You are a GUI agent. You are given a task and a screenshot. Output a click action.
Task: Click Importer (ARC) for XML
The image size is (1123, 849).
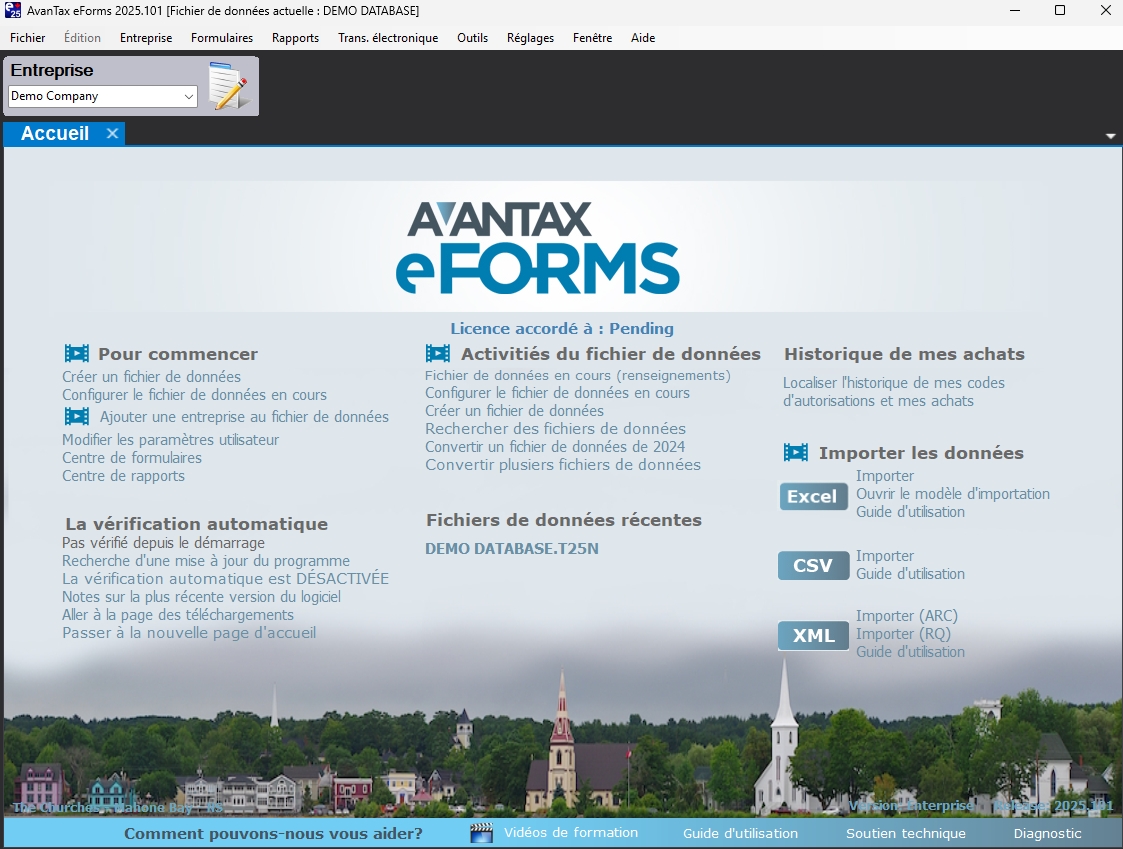tap(907, 615)
